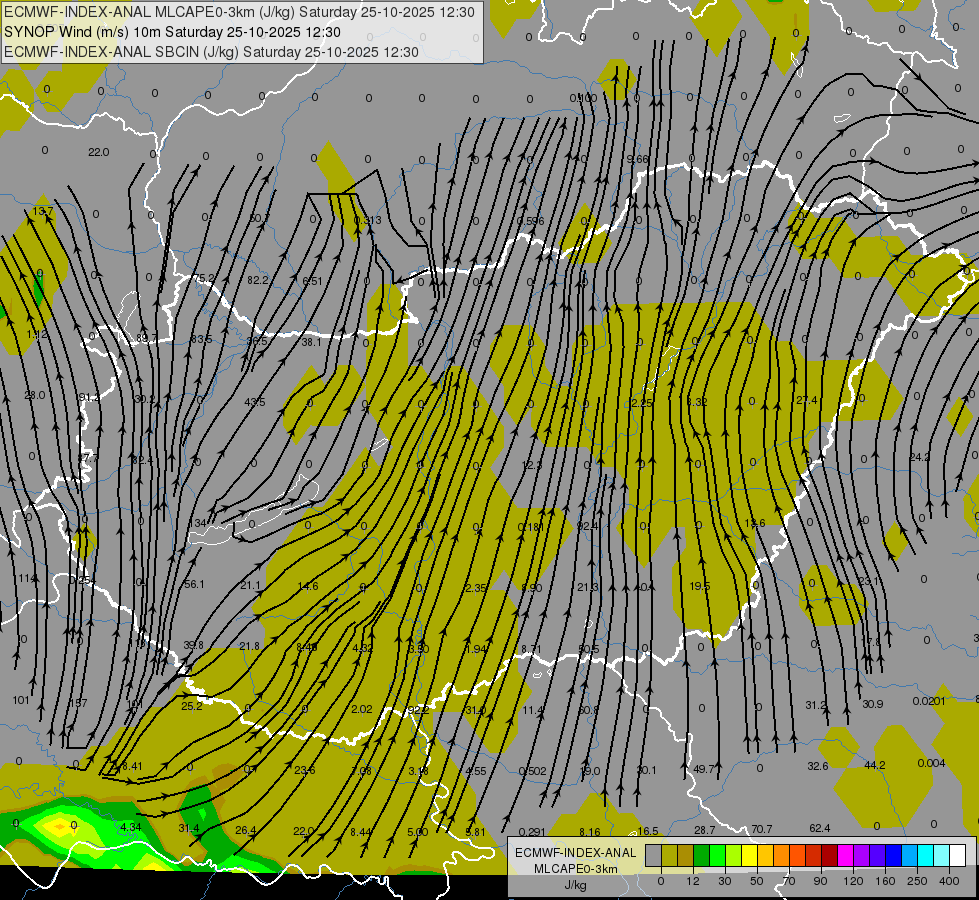Click the map value '0.004'

932,763
